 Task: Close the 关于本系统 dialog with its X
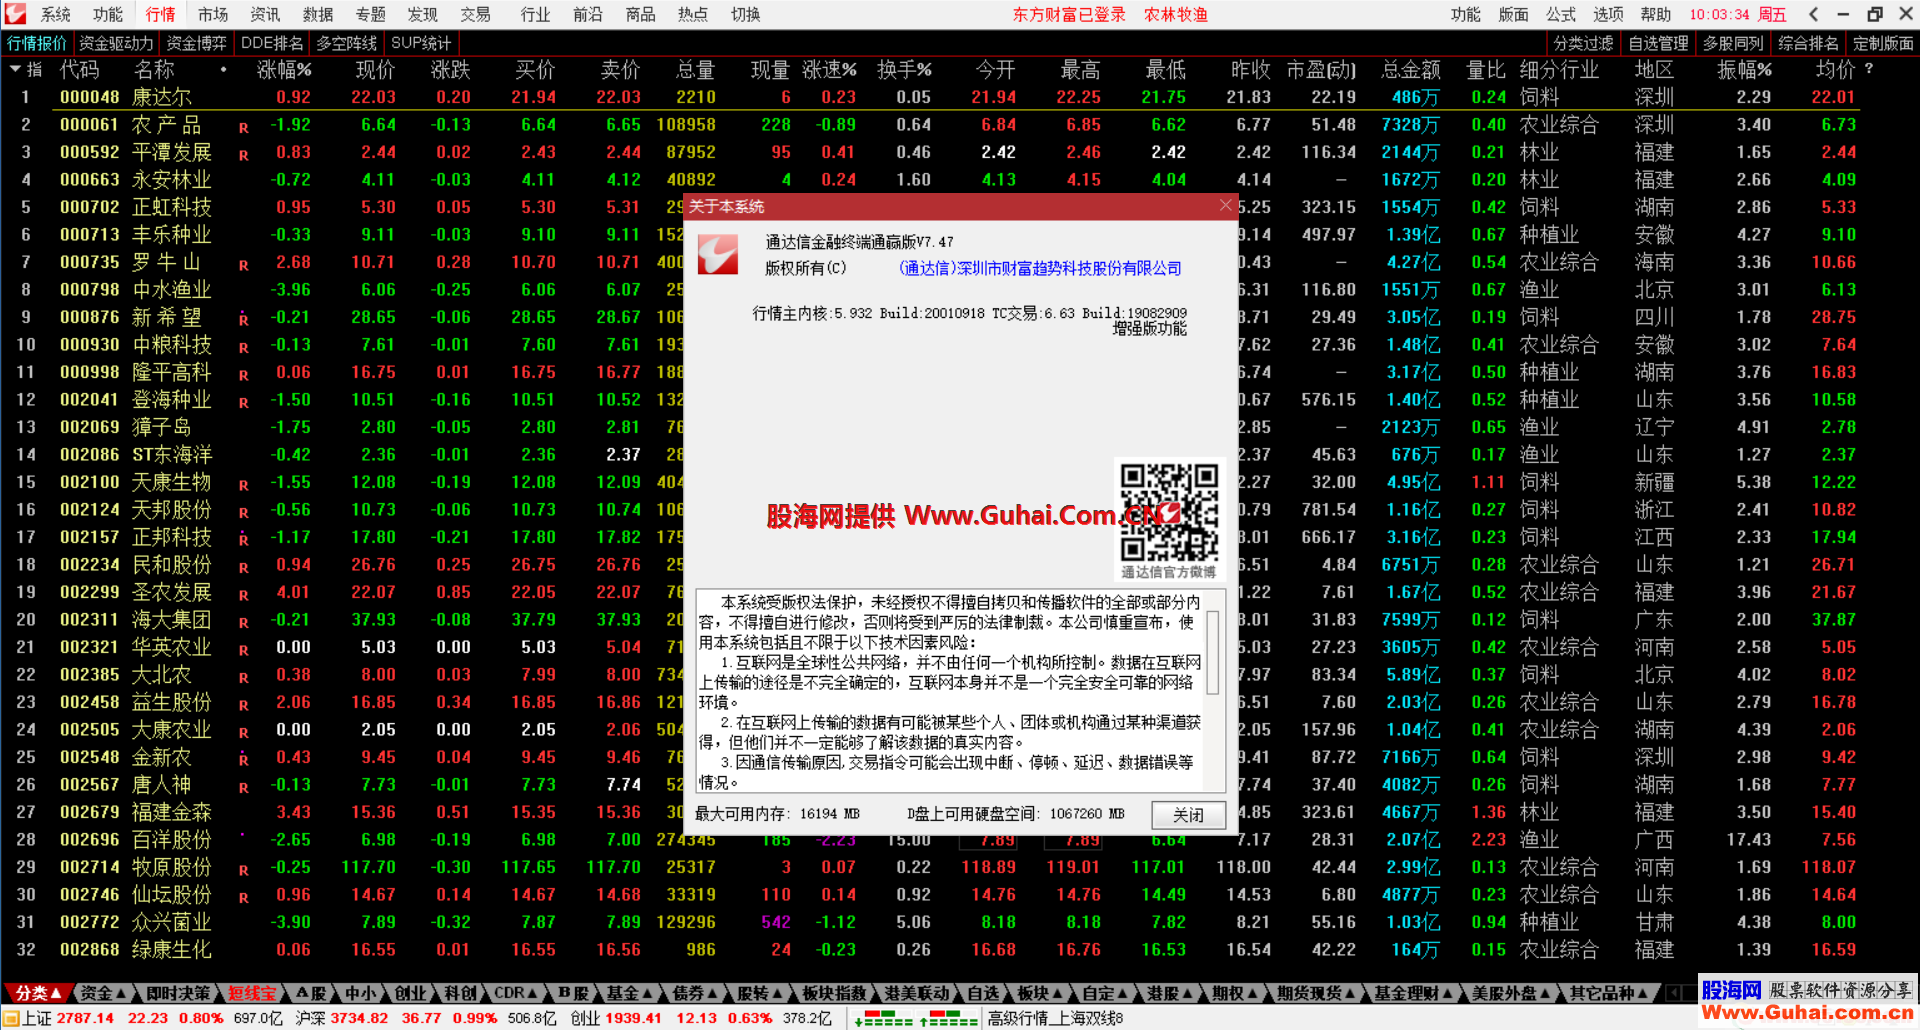[1225, 206]
